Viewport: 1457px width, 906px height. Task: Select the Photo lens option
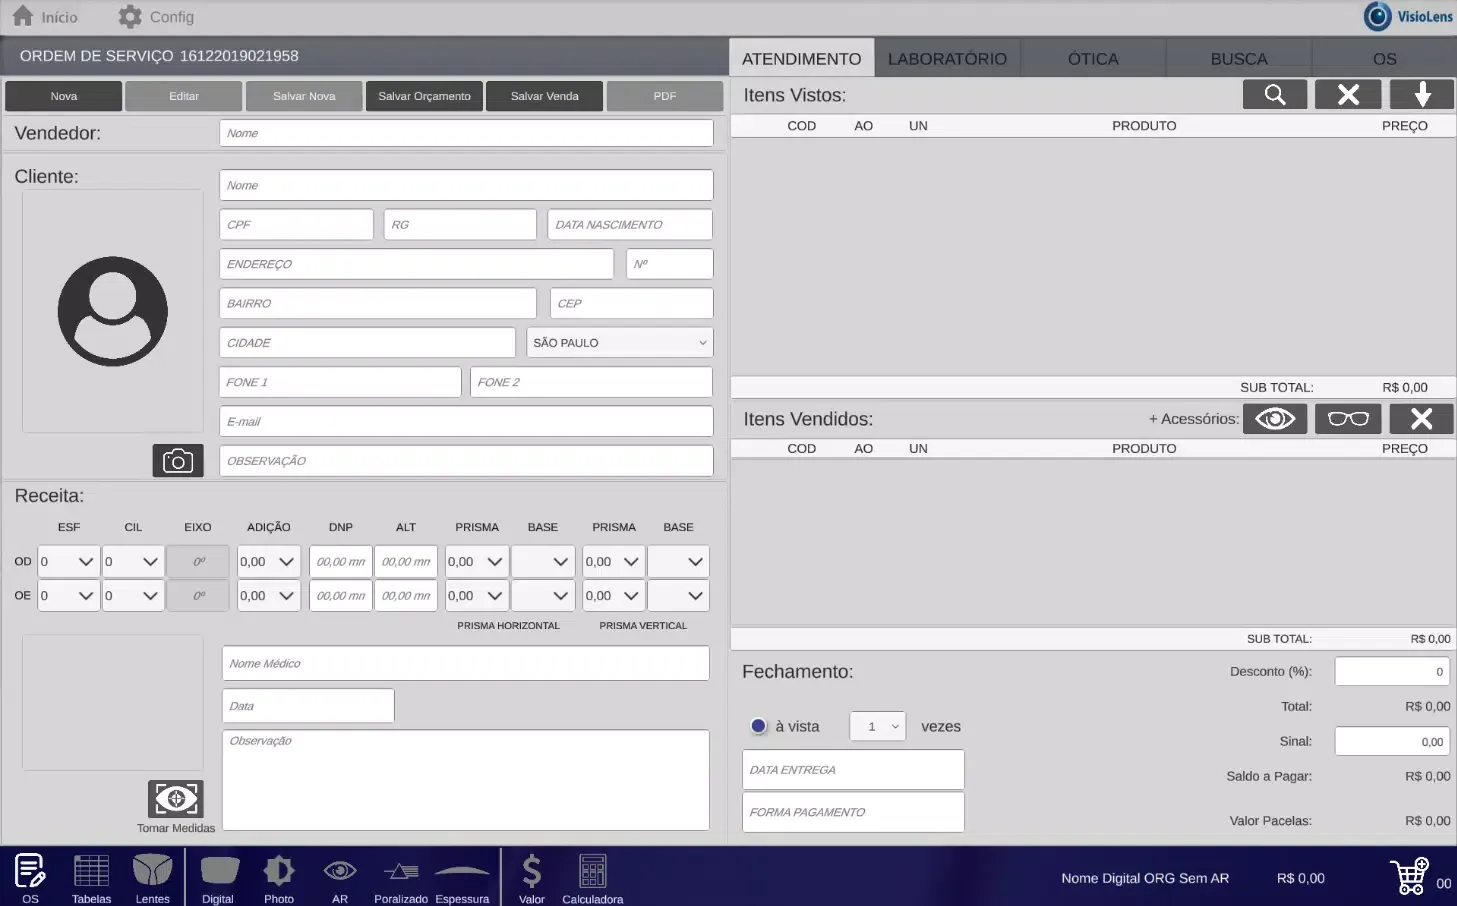tap(279, 875)
